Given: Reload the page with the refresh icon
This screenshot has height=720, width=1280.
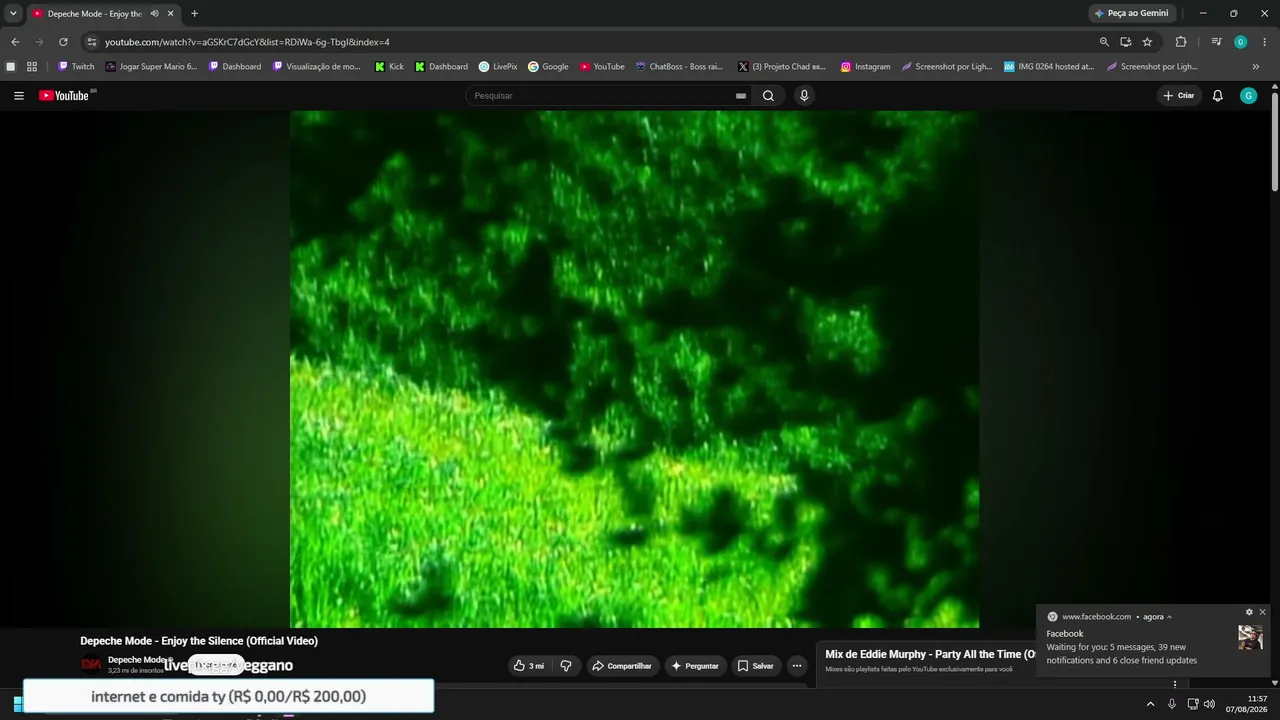Looking at the screenshot, I should (63, 42).
